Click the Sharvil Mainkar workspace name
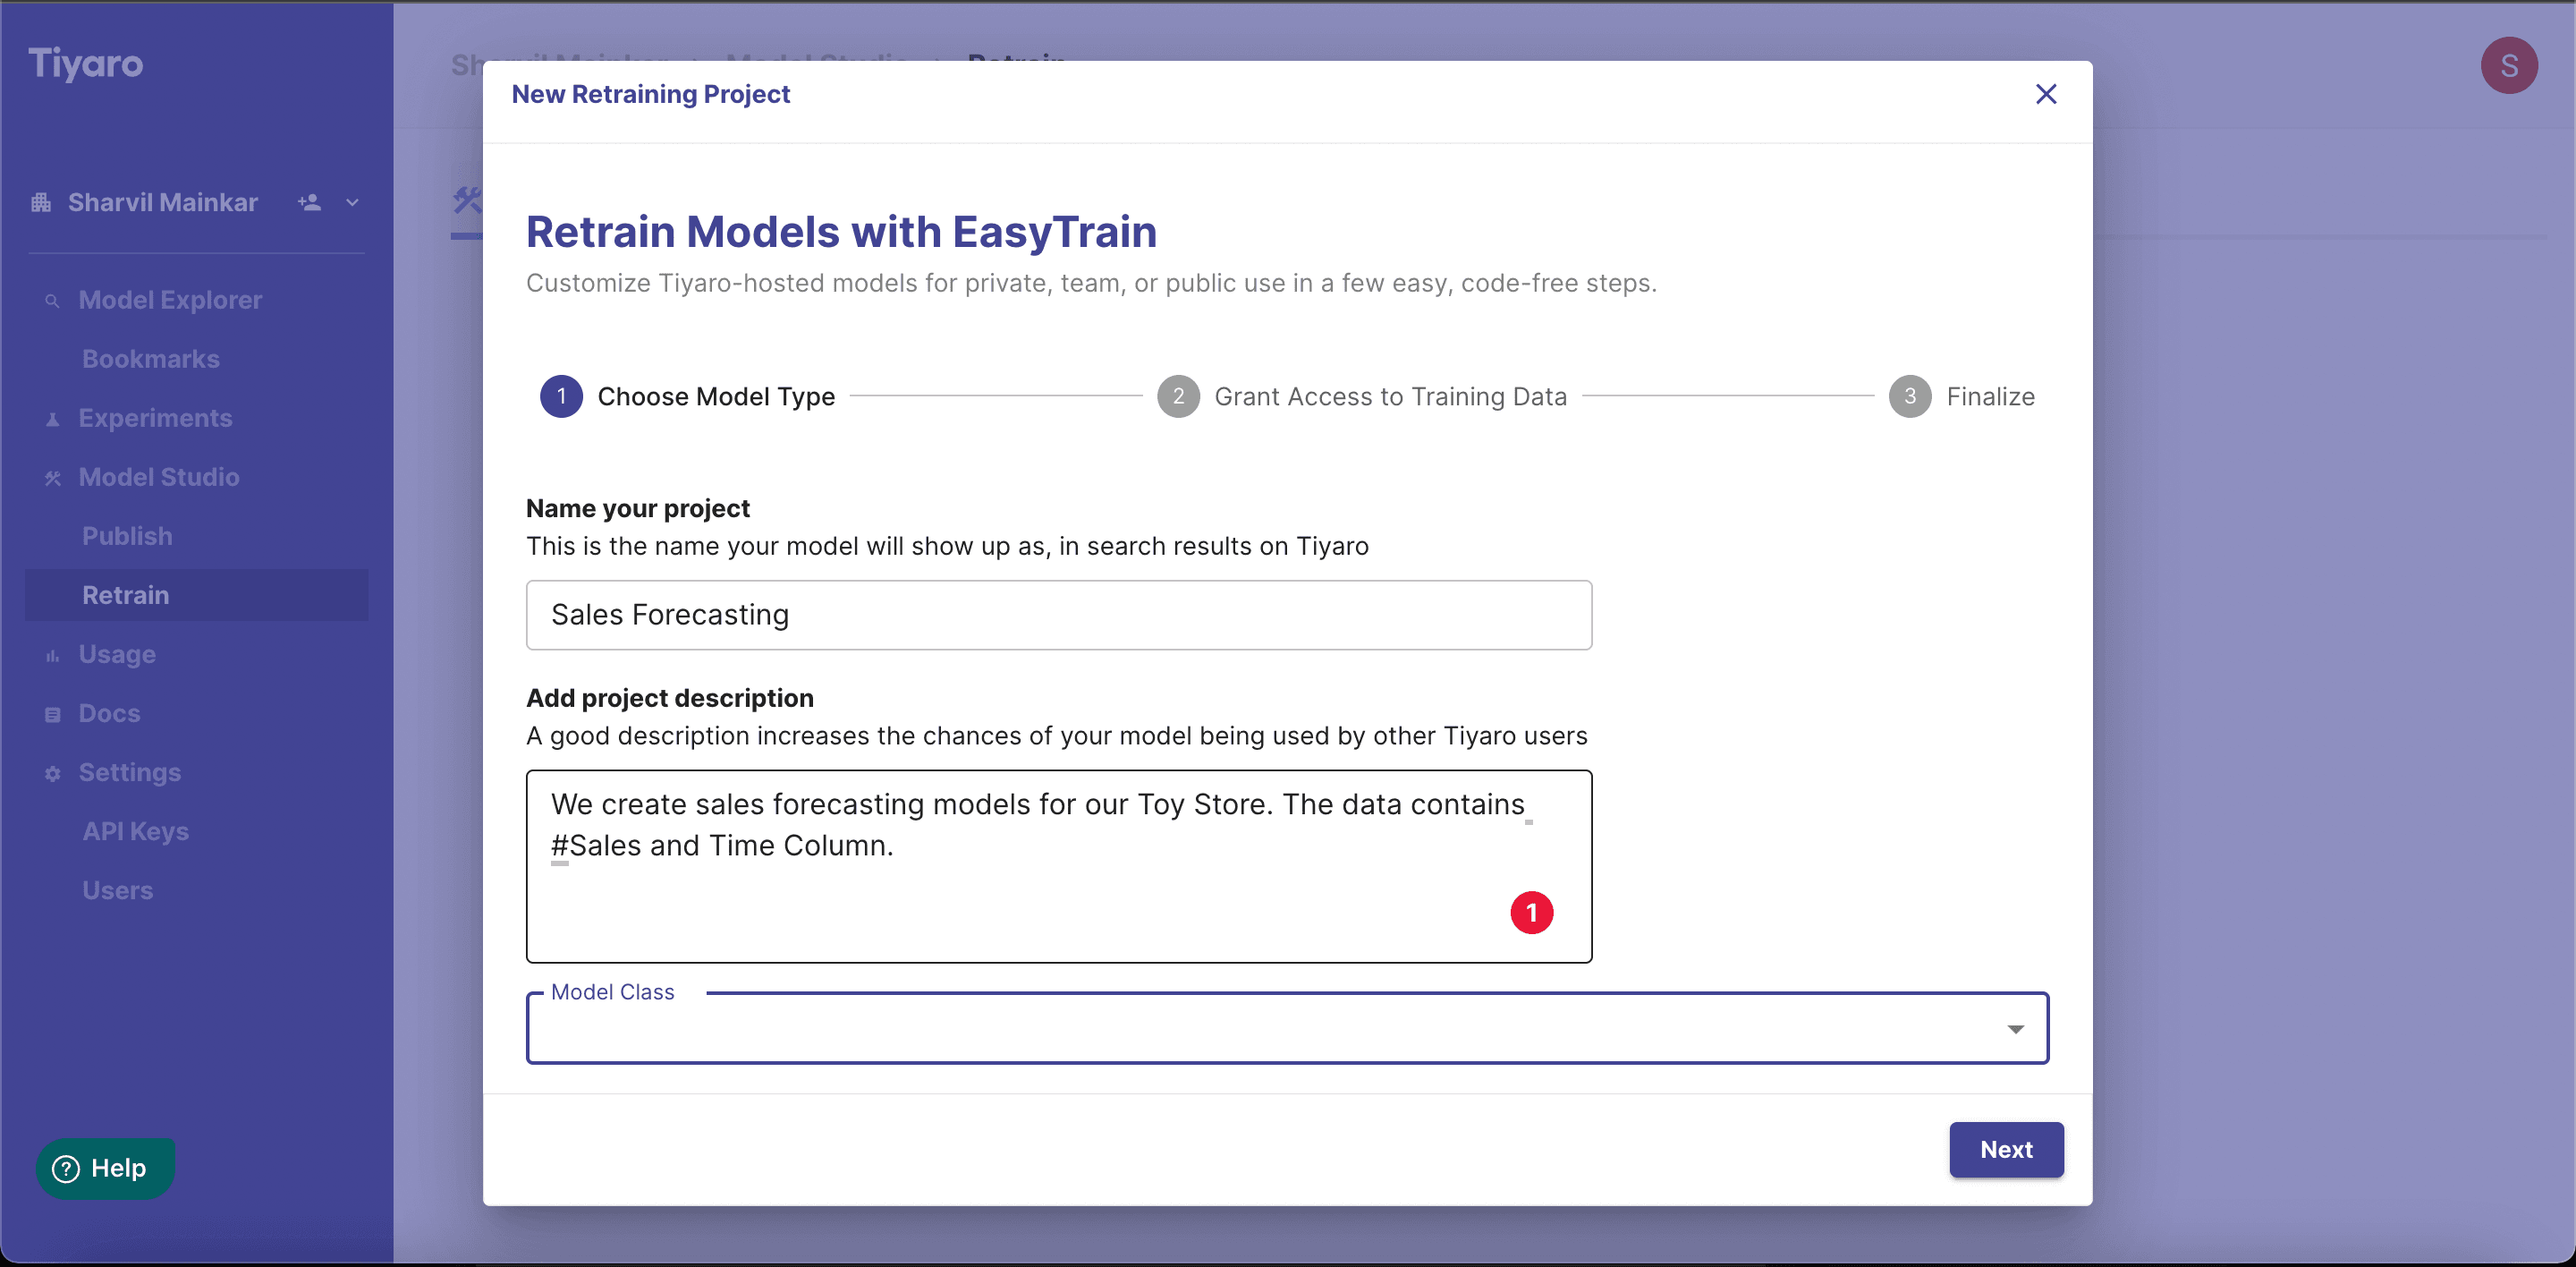2576x1267 pixels. point(163,203)
